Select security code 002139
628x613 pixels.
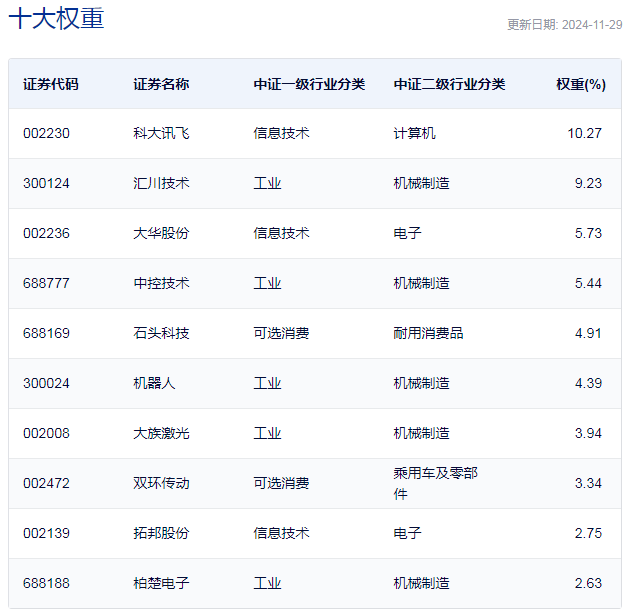tap(46, 534)
